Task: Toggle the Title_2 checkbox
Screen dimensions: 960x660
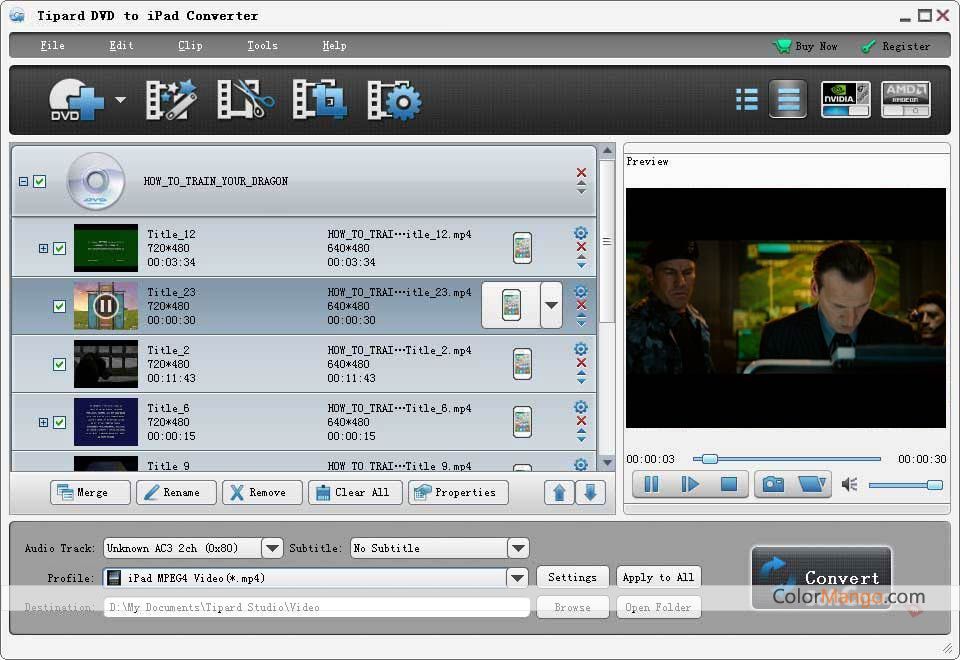Action: pos(60,364)
